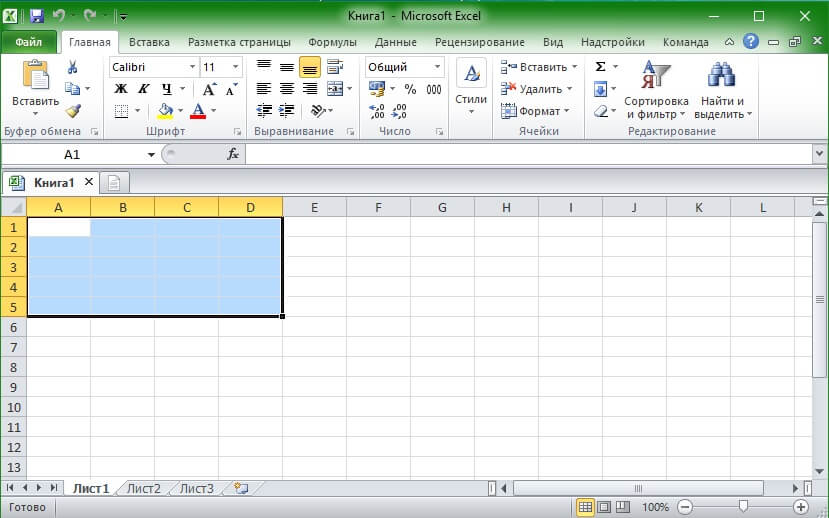The height and width of the screenshot is (518, 829).
Task: Click the cell borders icon
Action: 122,111
